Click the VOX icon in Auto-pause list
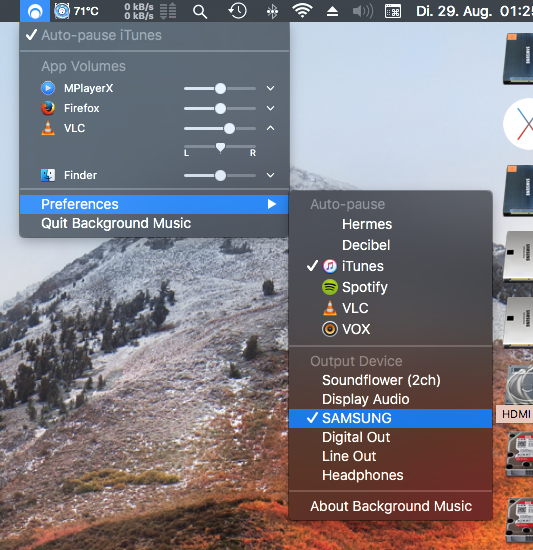Viewport: 533px width, 550px height. [330, 329]
